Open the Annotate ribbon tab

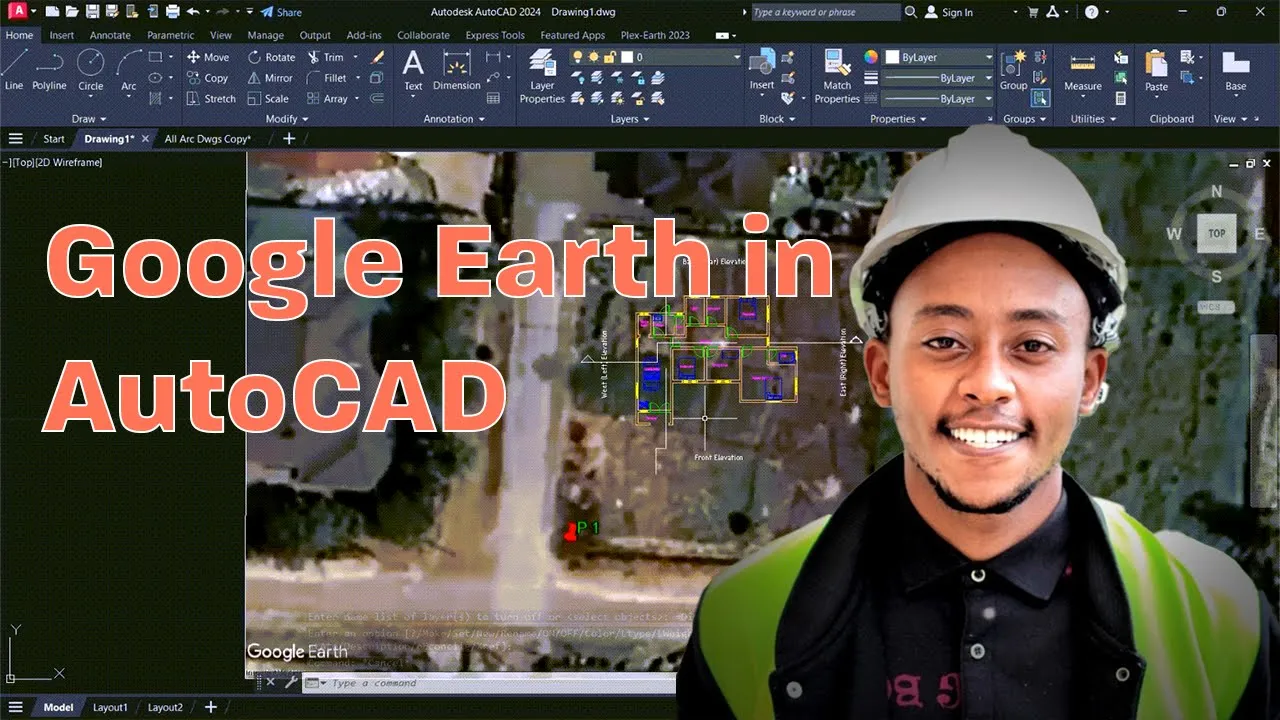click(x=110, y=35)
